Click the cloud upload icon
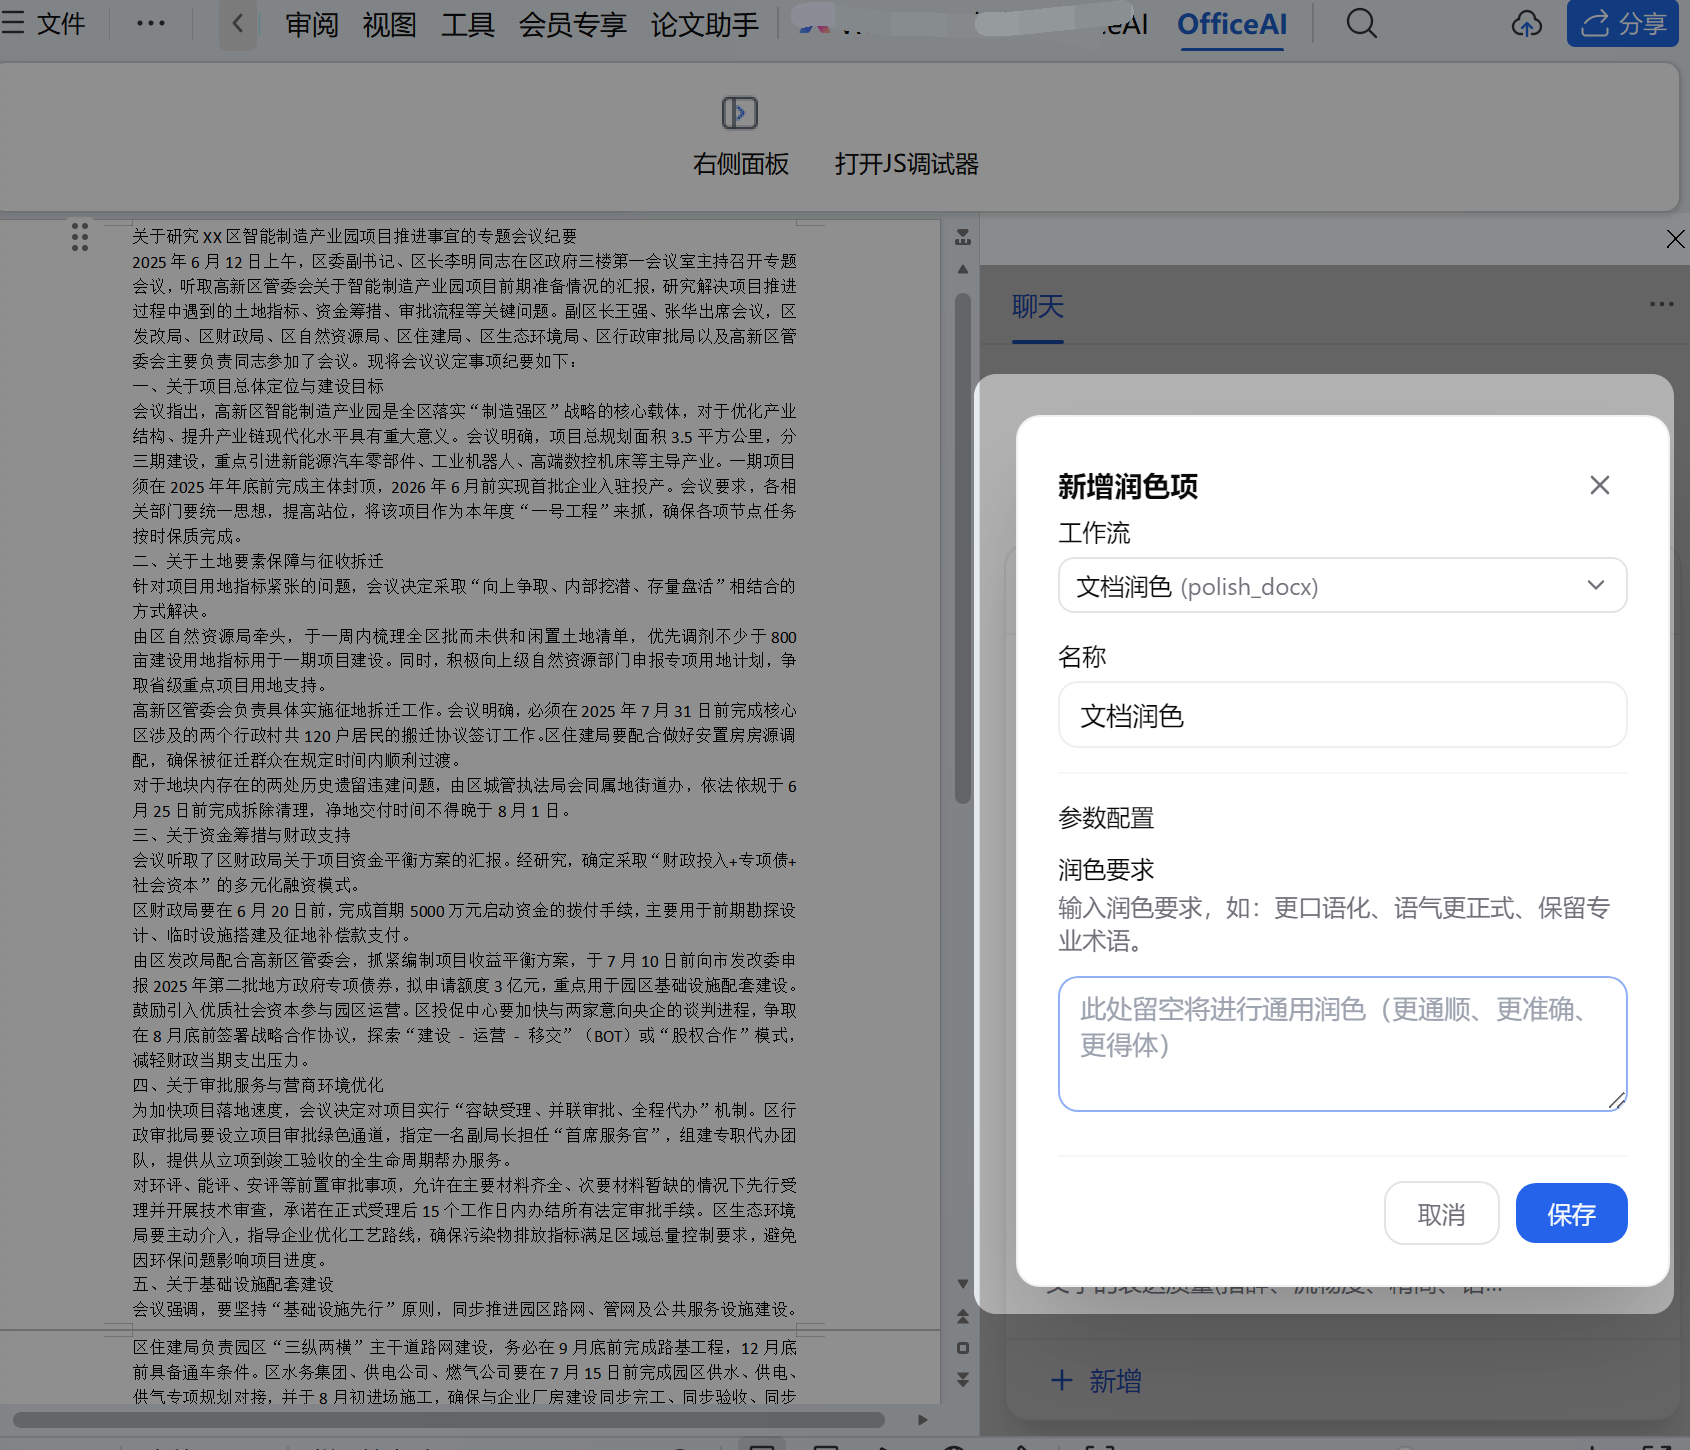The image size is (1690, 1450). click(x=1526, y=23)
